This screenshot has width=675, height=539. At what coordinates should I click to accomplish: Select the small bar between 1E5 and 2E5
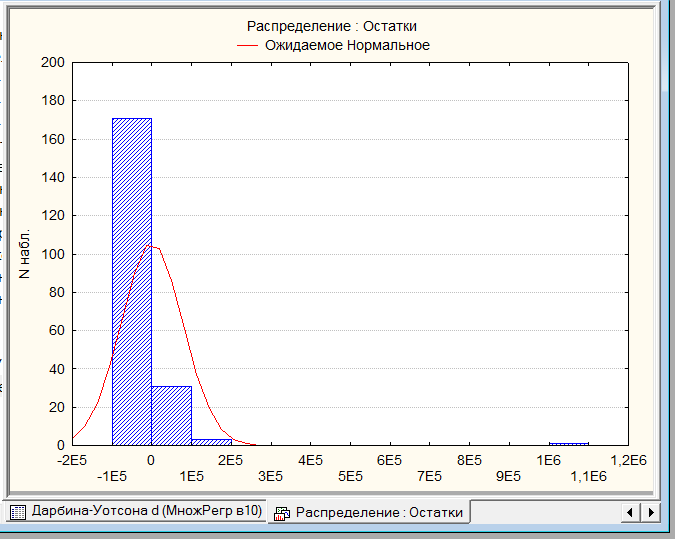tap(211, 442)
